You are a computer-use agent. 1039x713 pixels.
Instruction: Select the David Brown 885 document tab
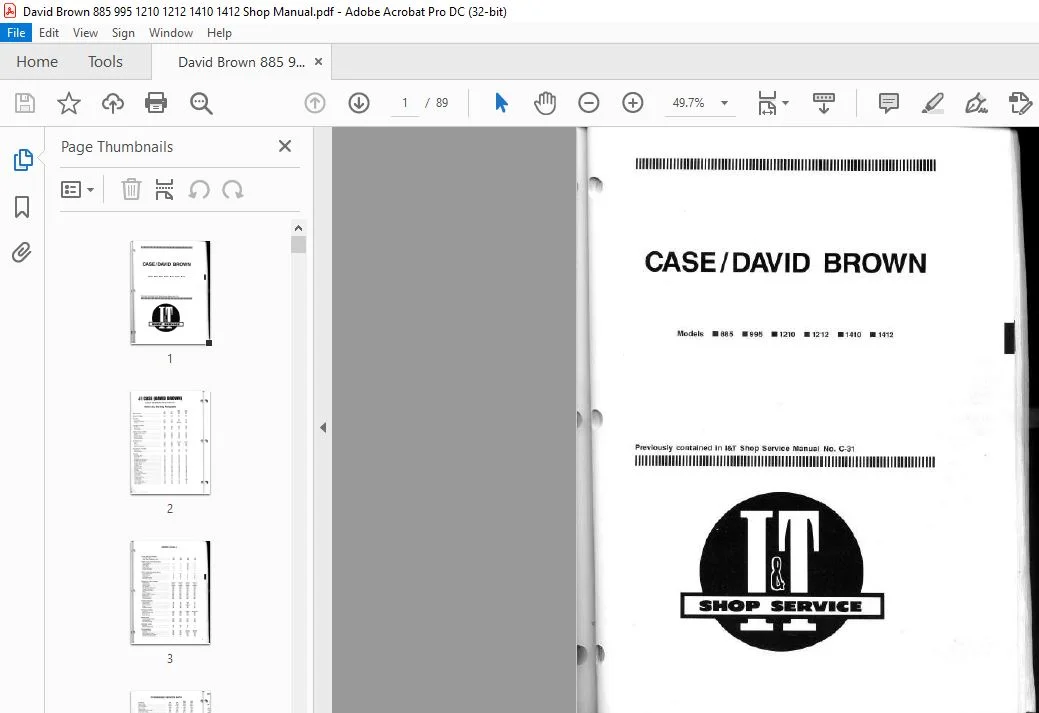(x=241, y=62)
